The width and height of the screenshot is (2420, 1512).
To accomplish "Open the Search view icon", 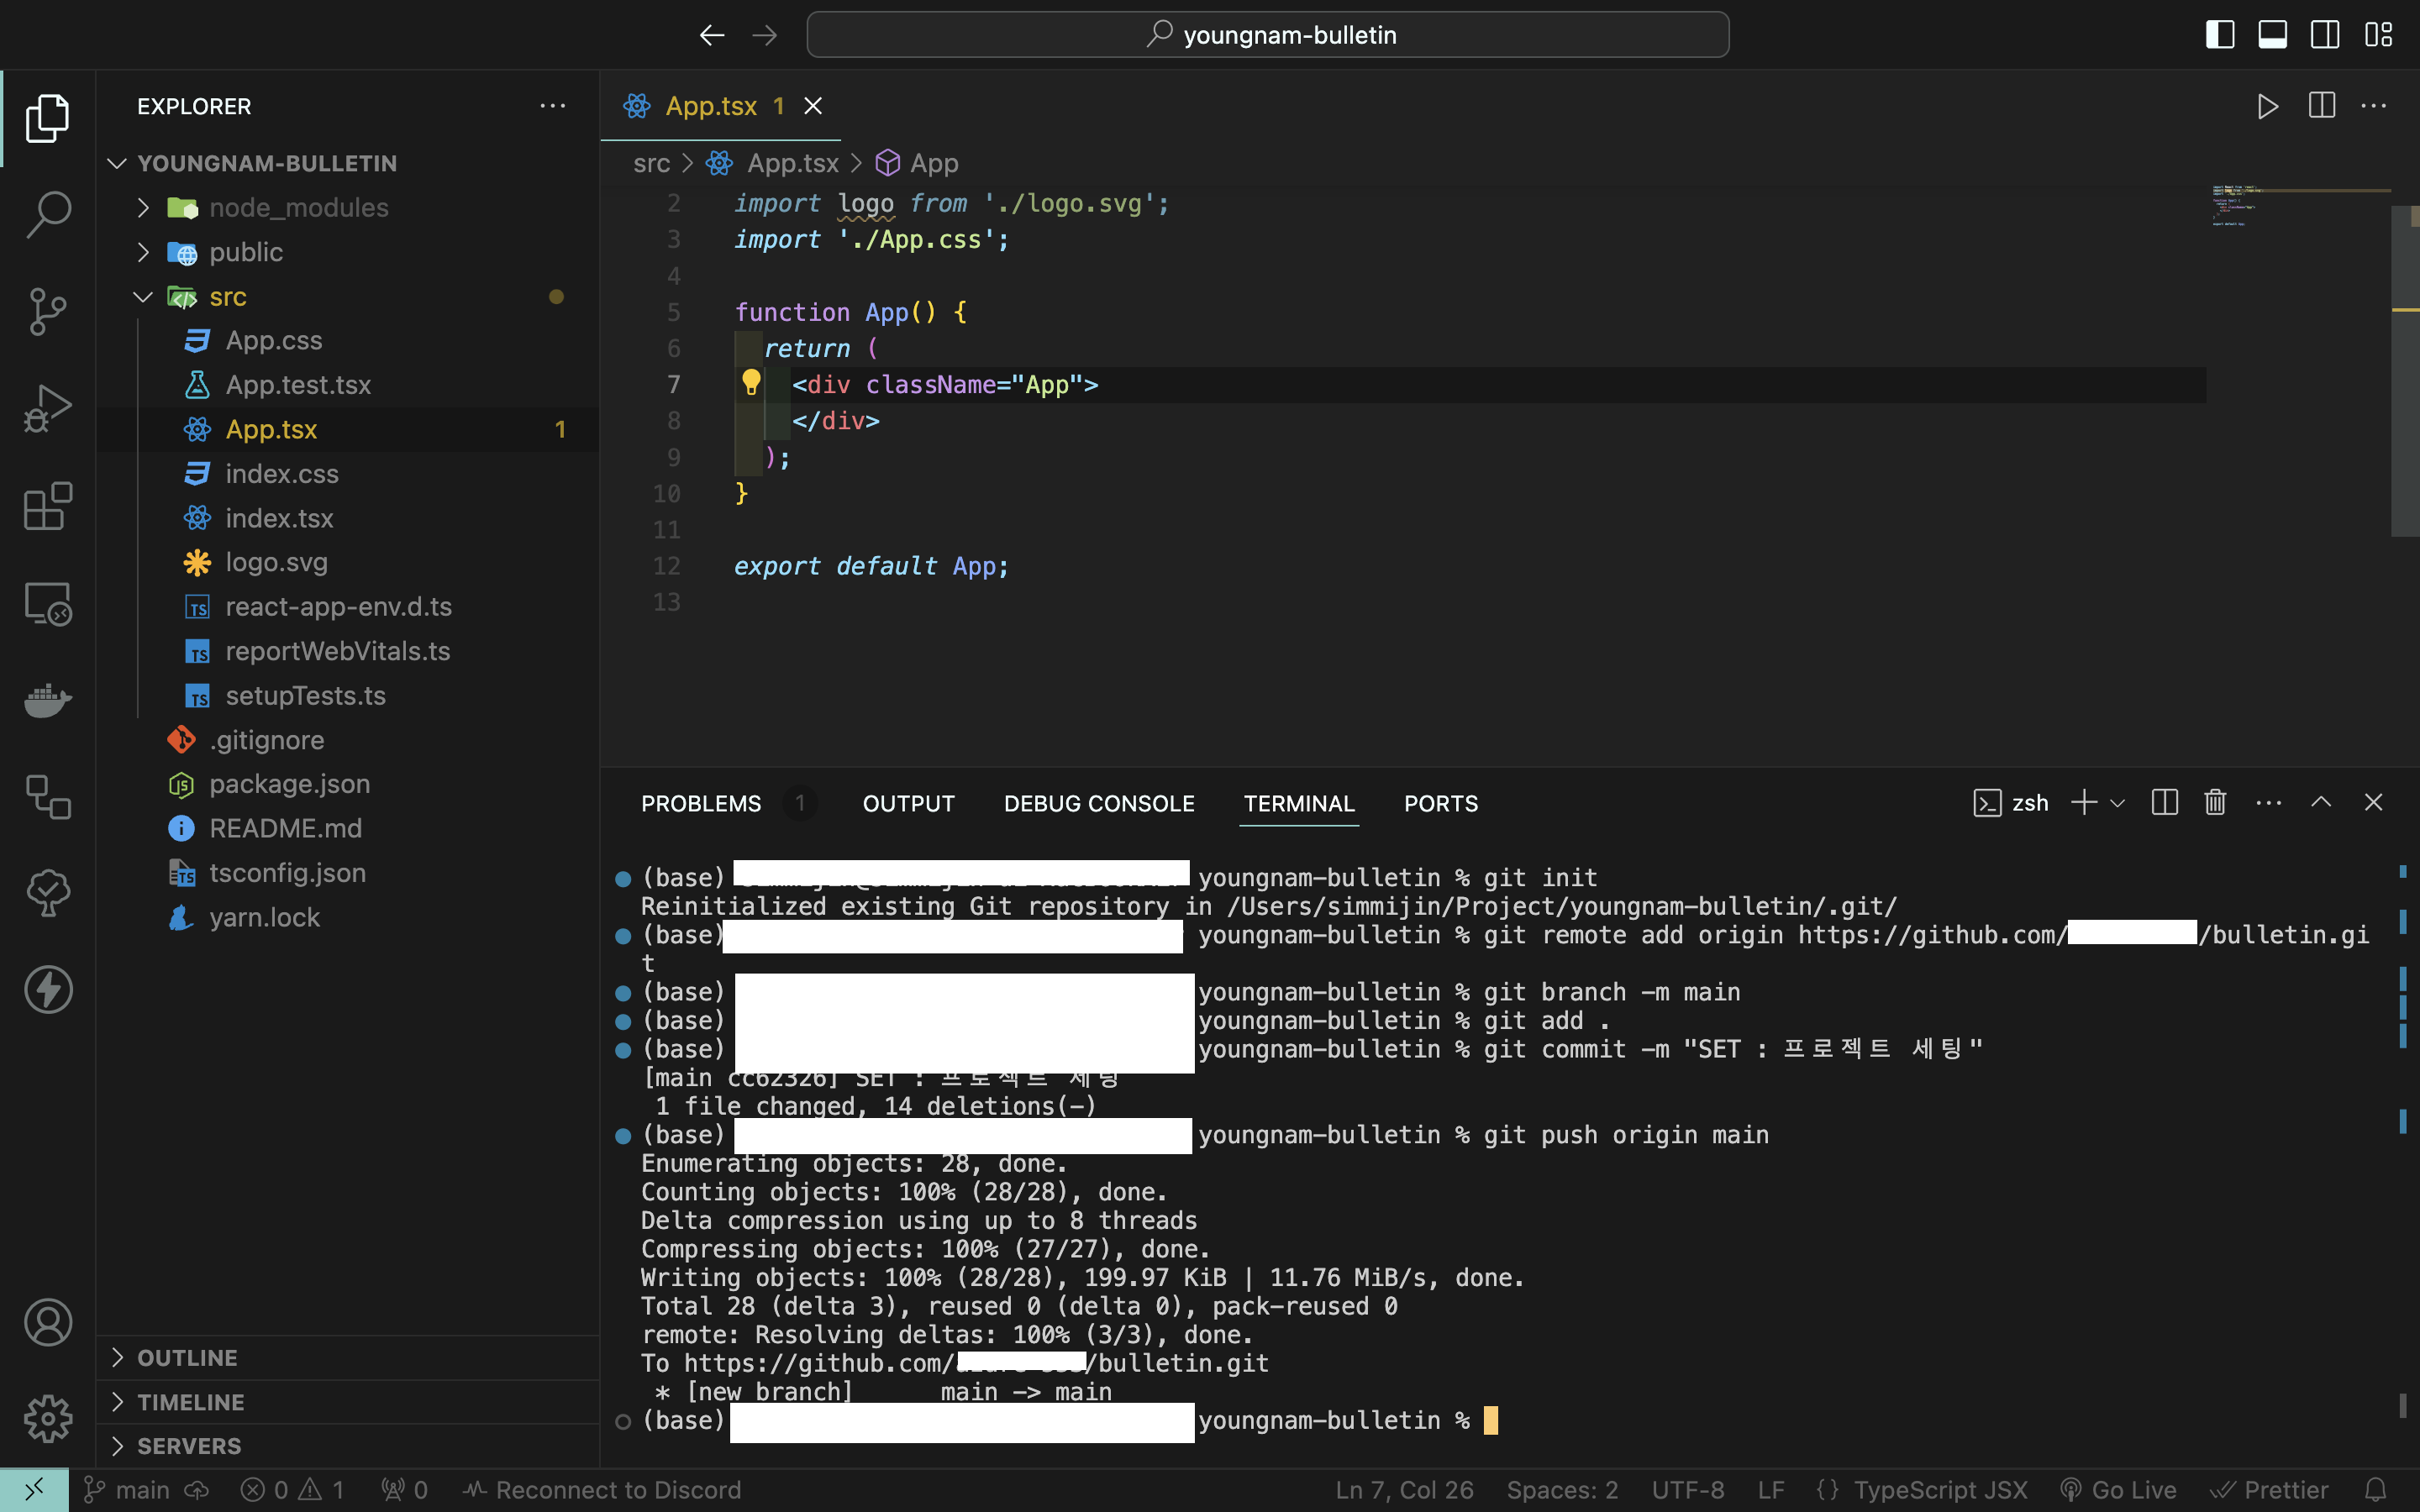I will [47, 214].
